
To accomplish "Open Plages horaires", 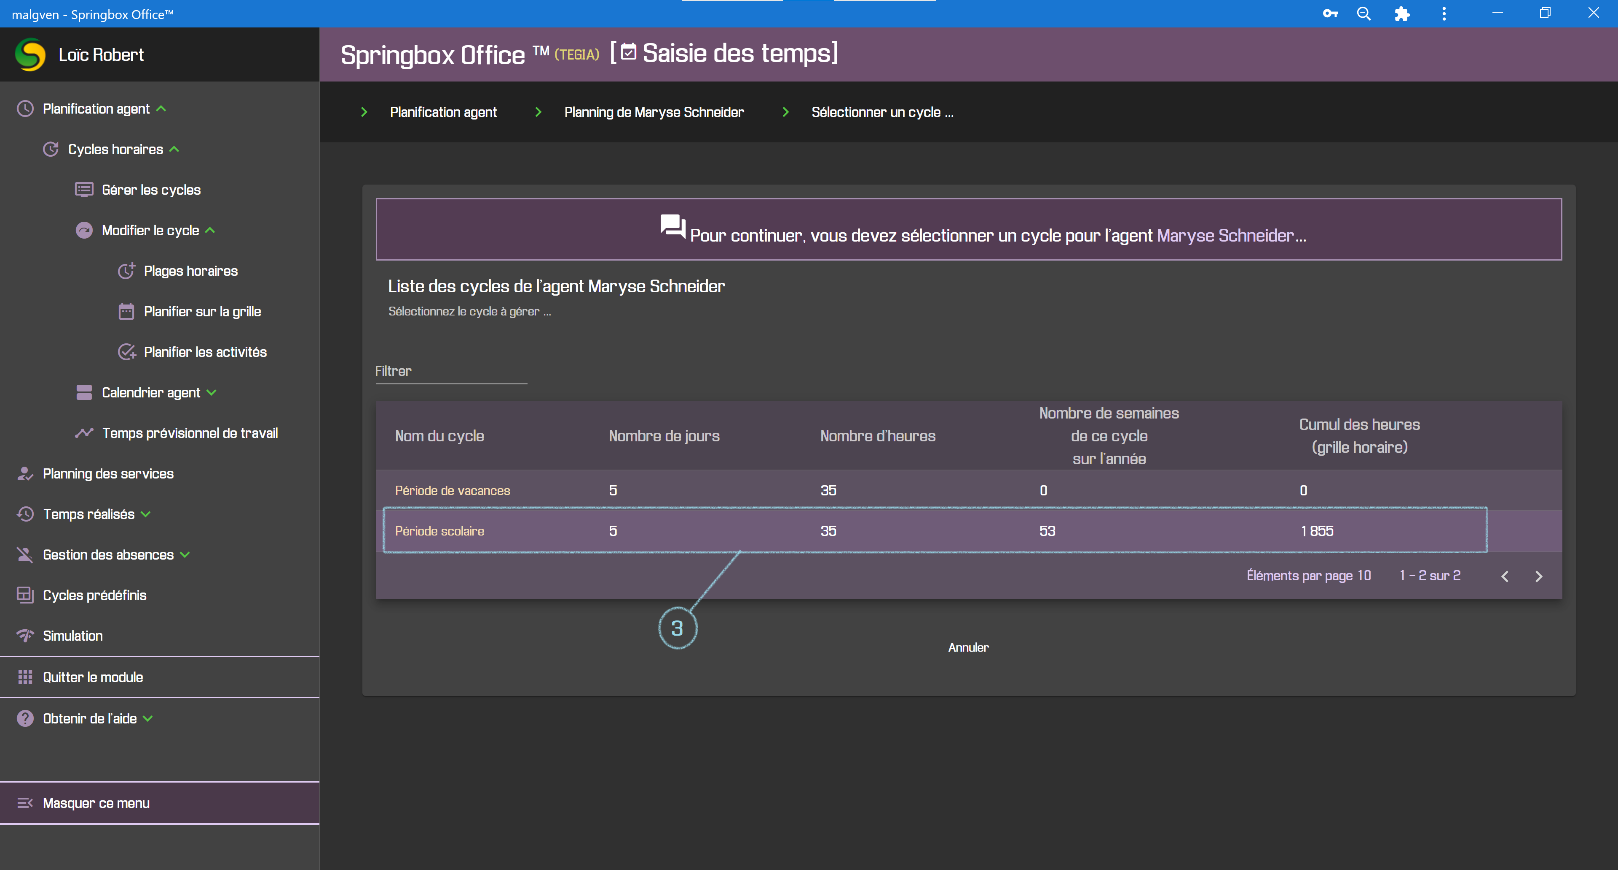I will 191,271.
